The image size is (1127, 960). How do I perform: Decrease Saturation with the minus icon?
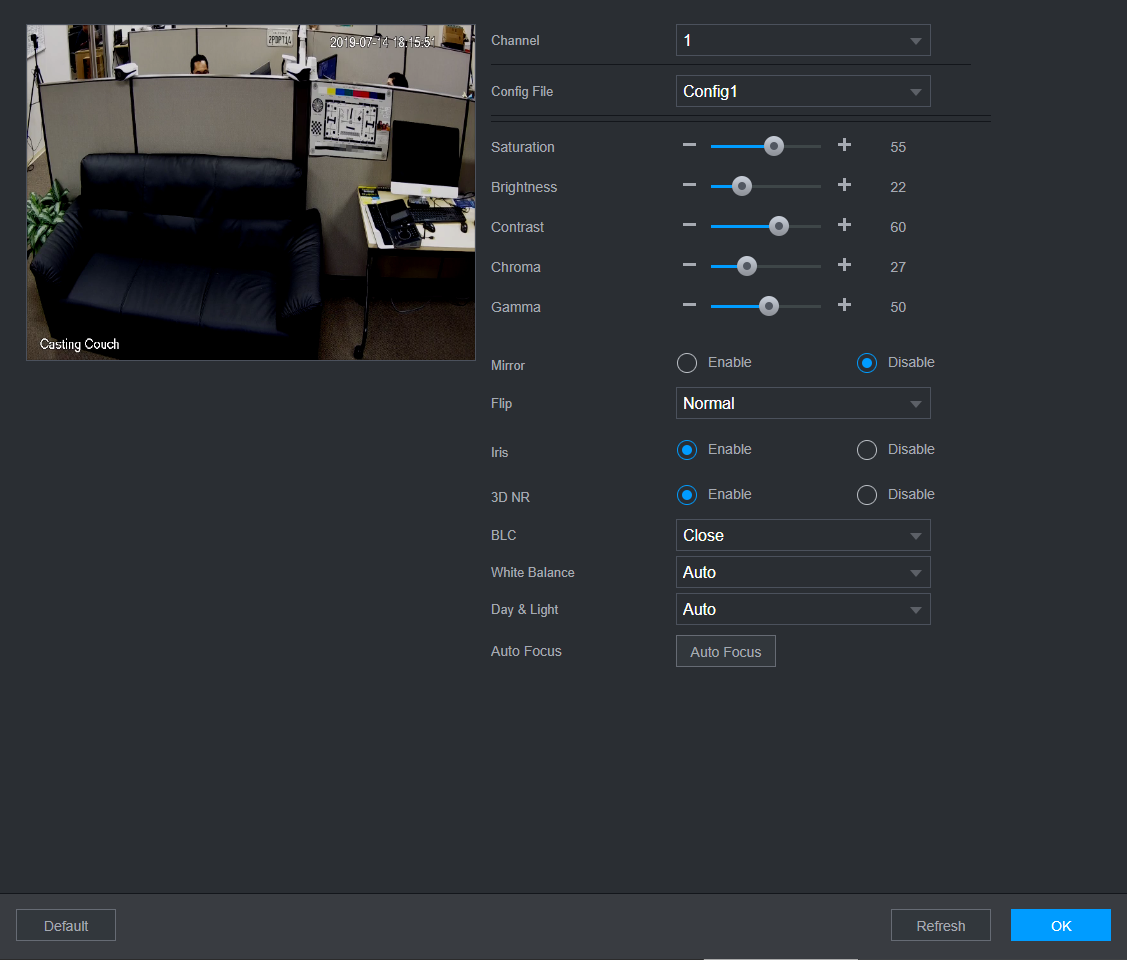click(x=689, y=146)
